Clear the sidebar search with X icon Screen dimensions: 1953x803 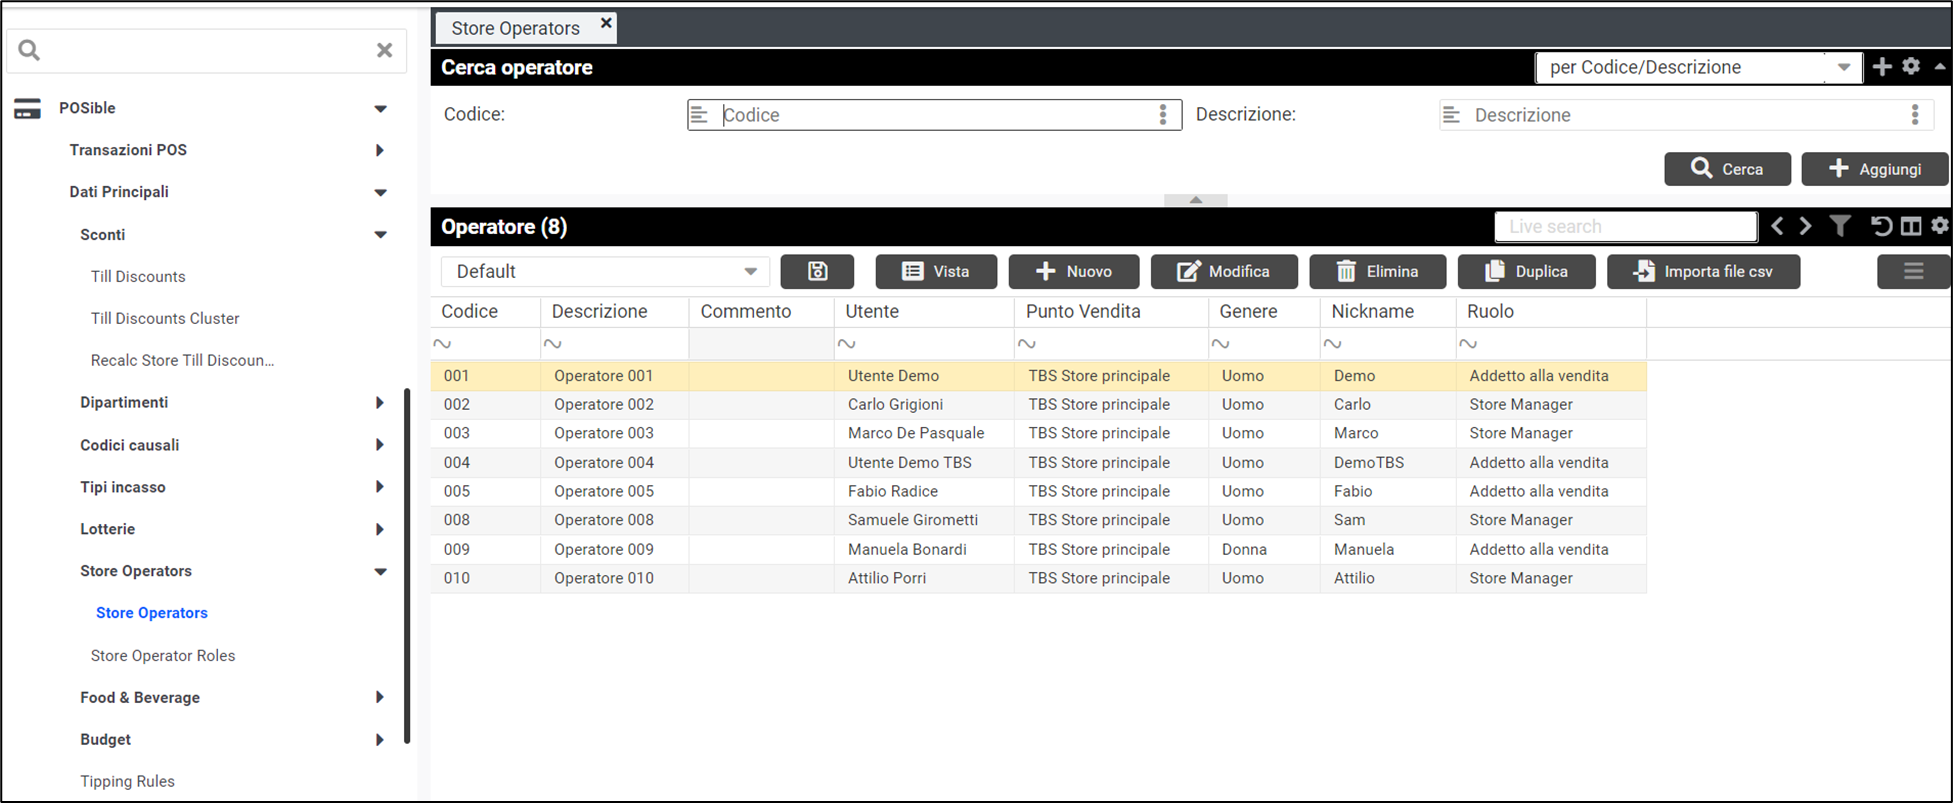coord(384,50)
